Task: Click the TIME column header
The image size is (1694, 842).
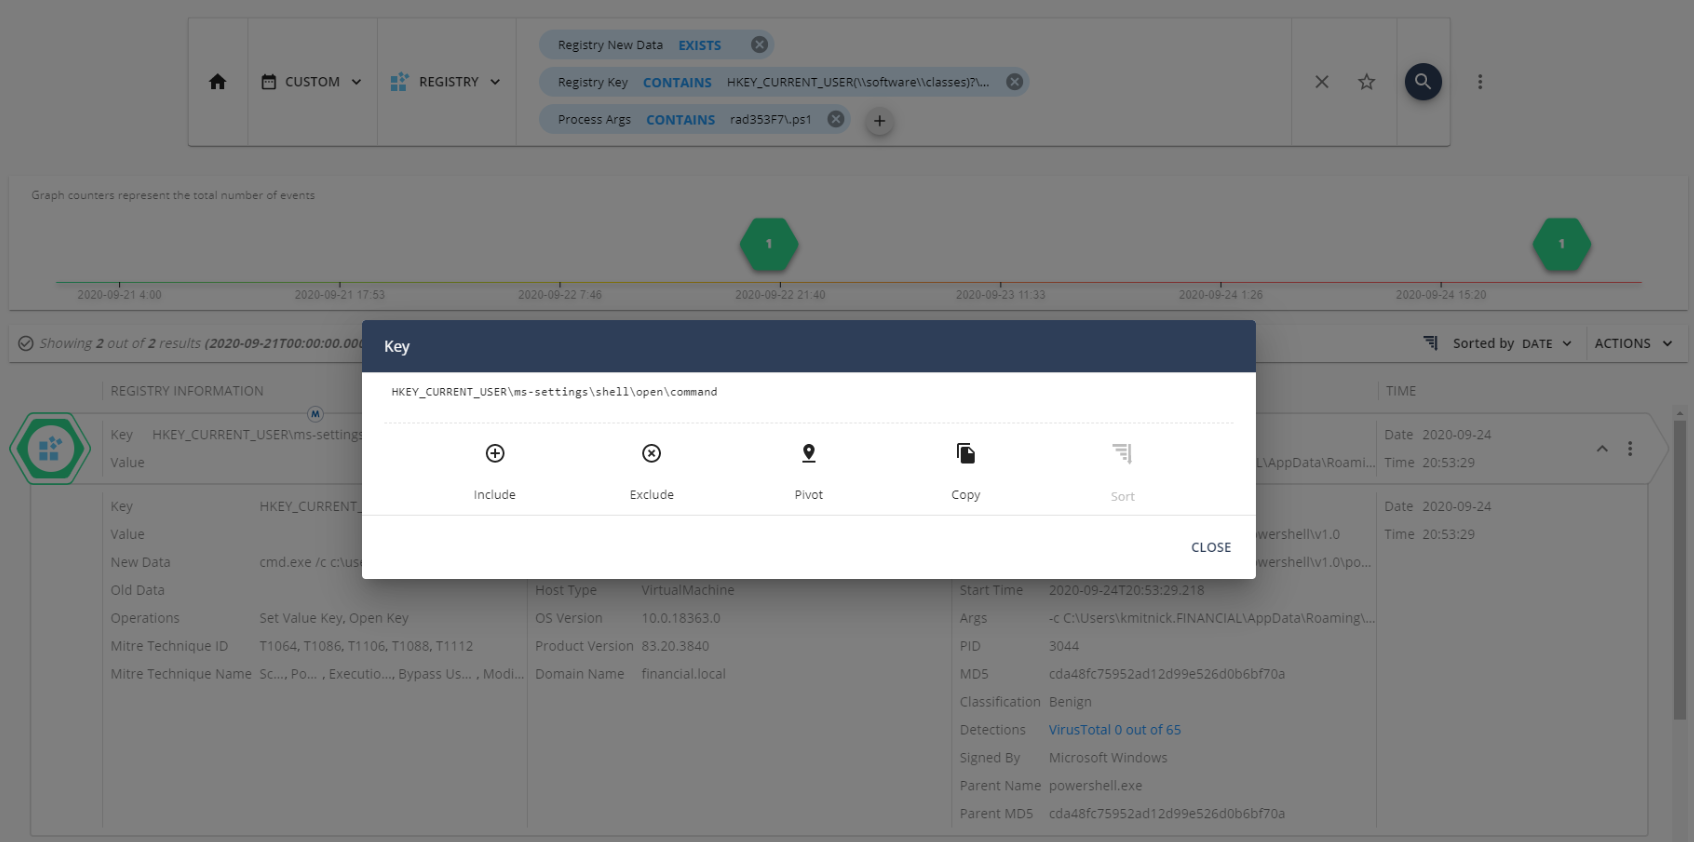Action: point(1401,391)
